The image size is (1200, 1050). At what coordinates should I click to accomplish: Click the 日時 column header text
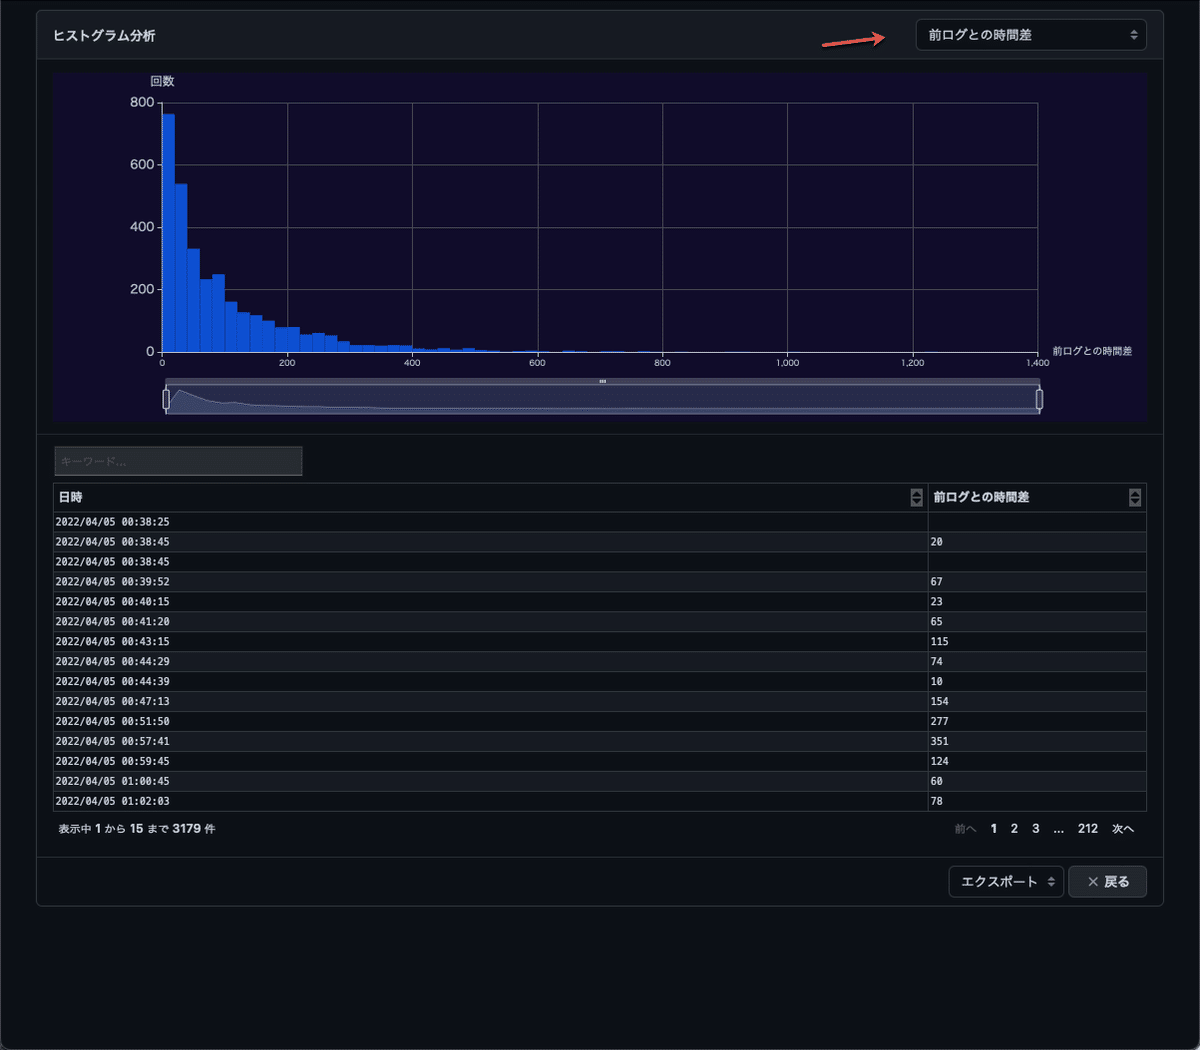pyautogui.click(x=70, y=498)
